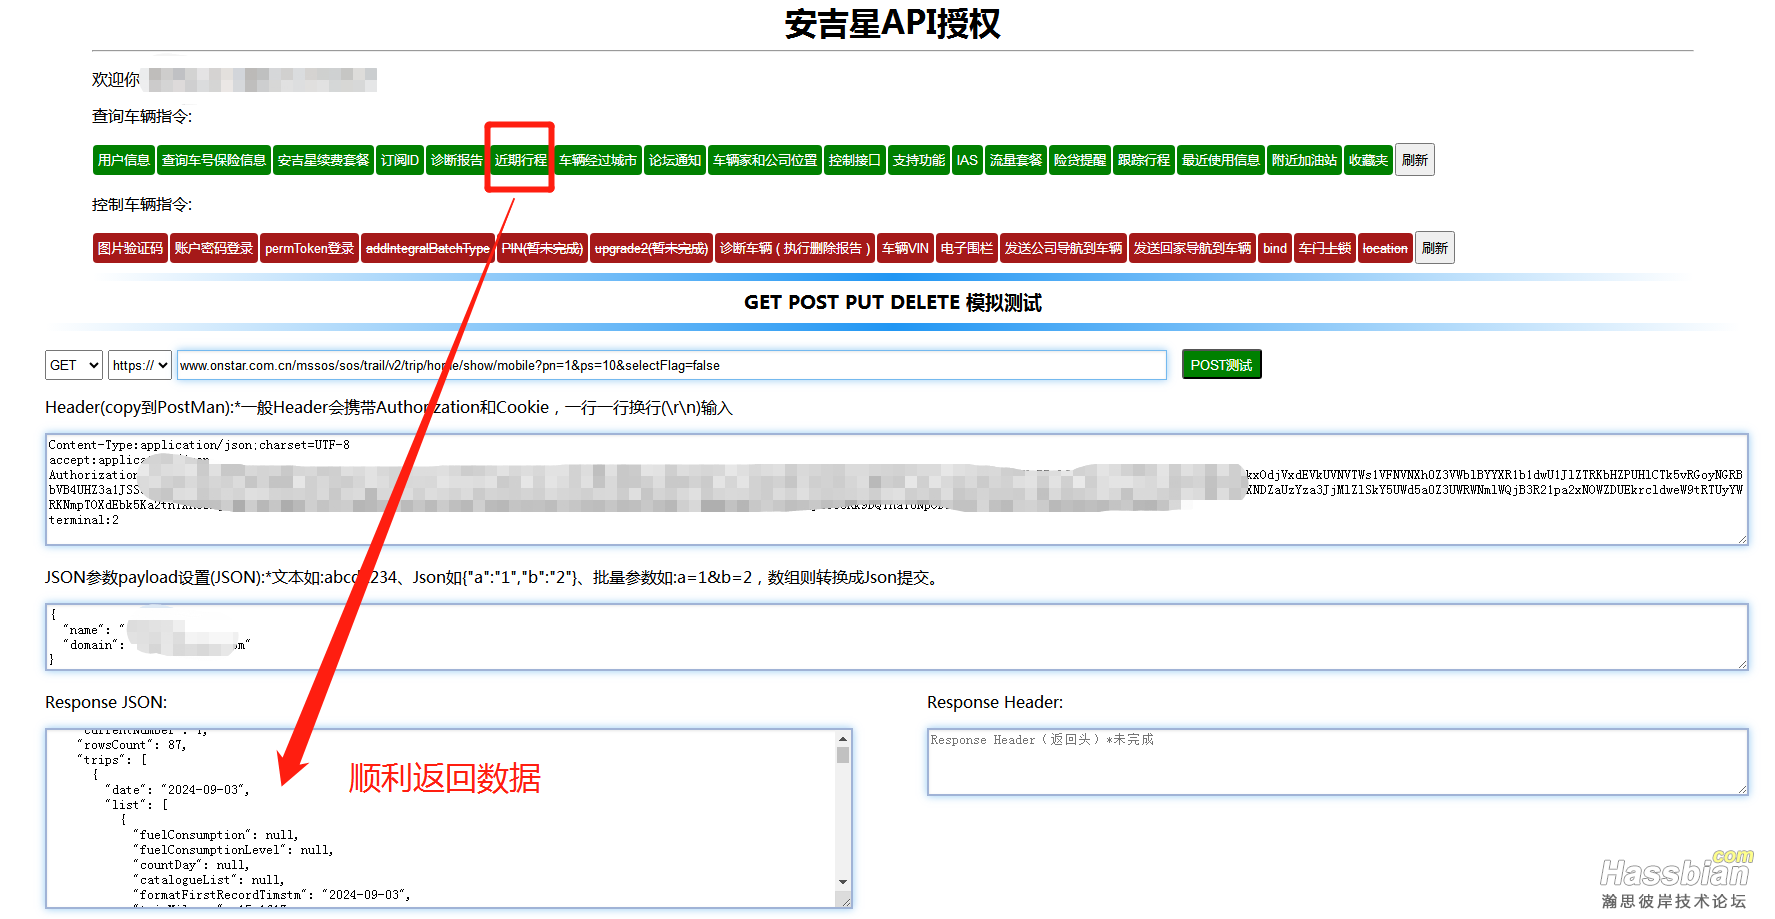The image size is (1775, 919).
Task: Click the IAS green button
Action: (x=967, y=160)
